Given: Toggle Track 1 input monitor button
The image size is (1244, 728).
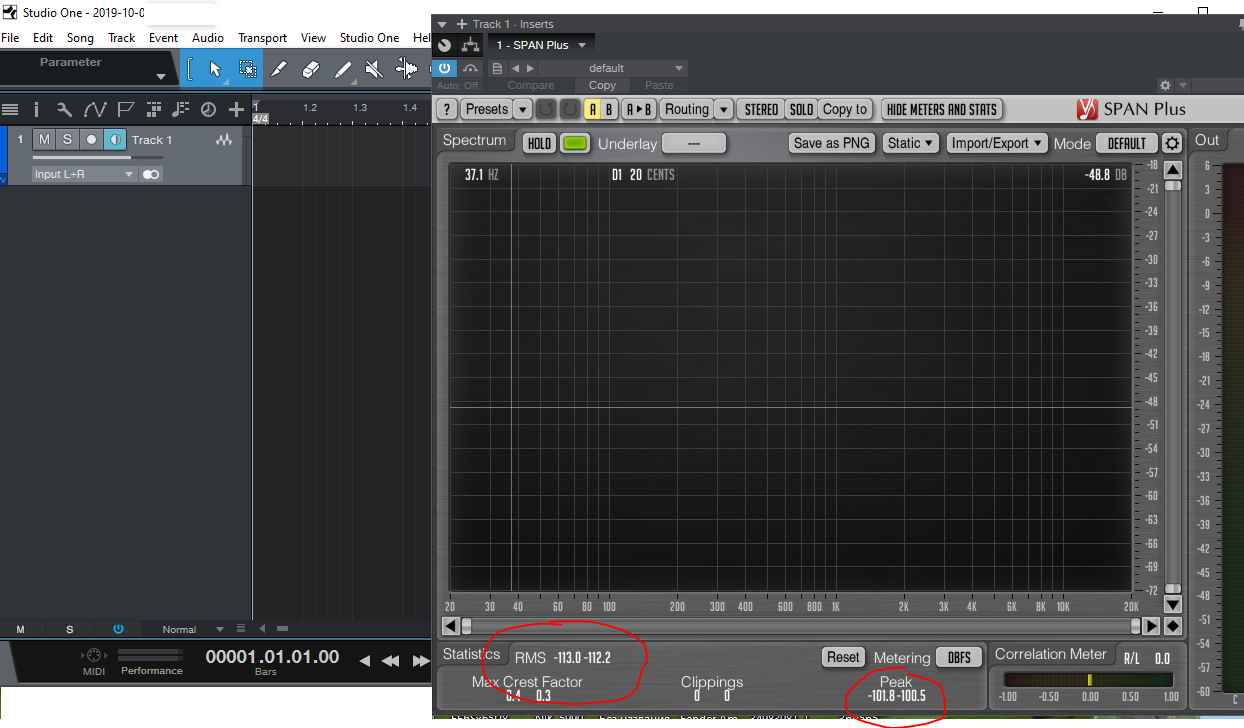Looking at the screenshot, I should point(114,139).
